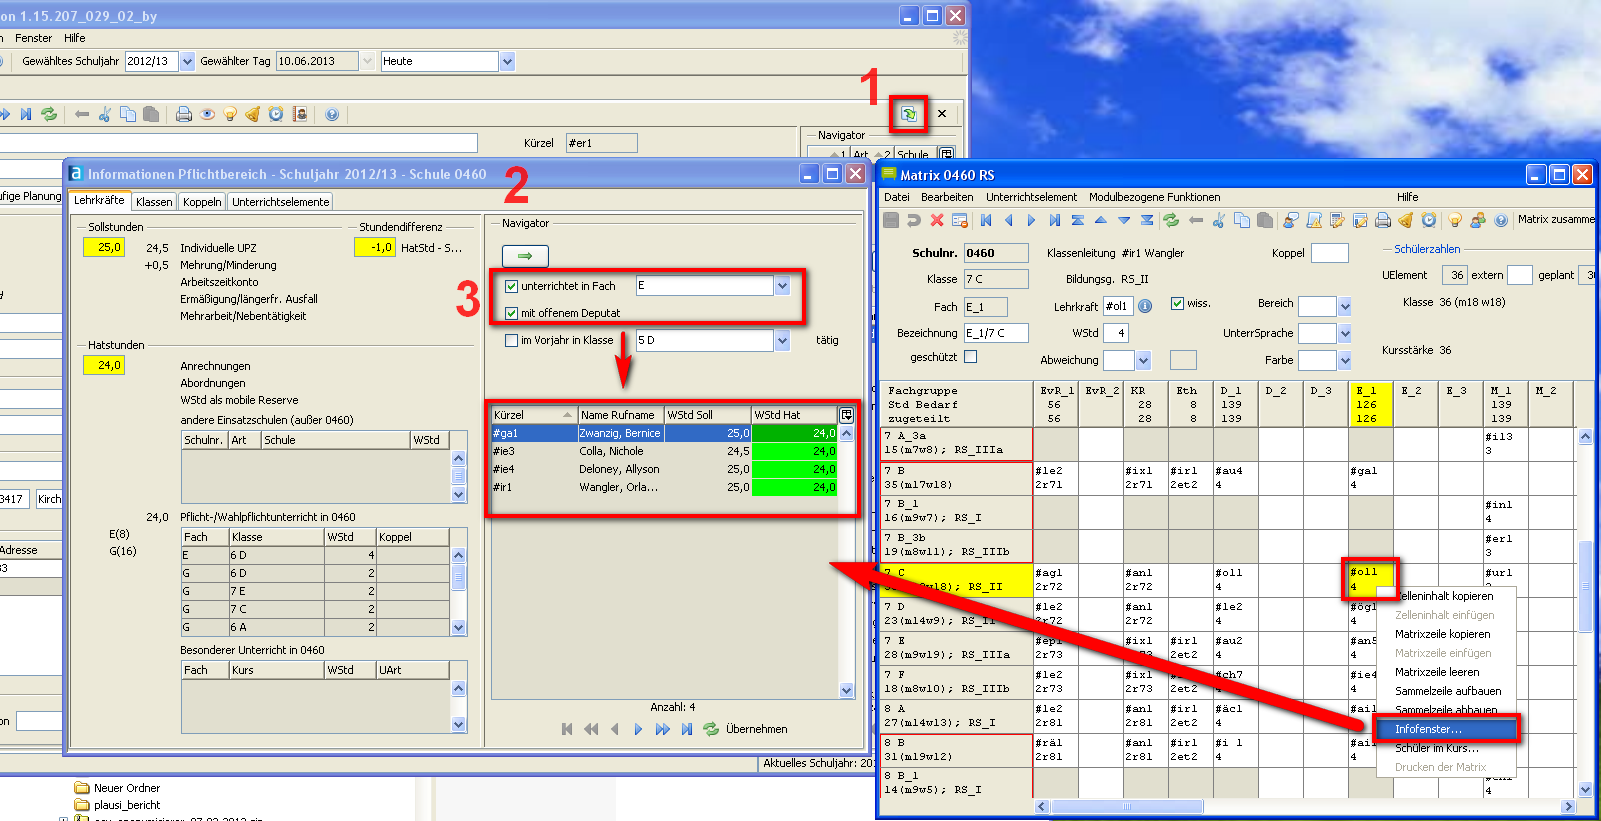Click the Übernehmen button
Screen dimensions: 1601x821
[x=756, y=729]
